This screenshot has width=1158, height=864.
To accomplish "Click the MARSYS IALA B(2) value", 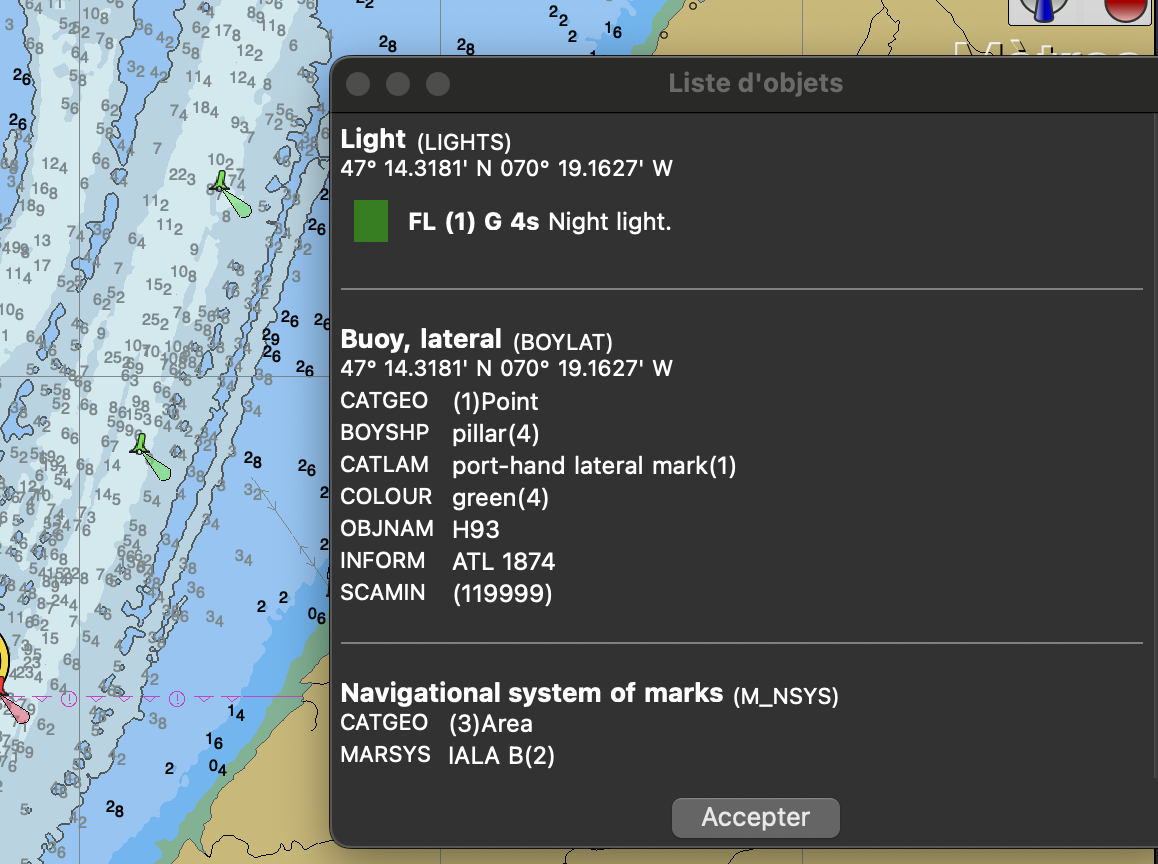I will (501, 755).
